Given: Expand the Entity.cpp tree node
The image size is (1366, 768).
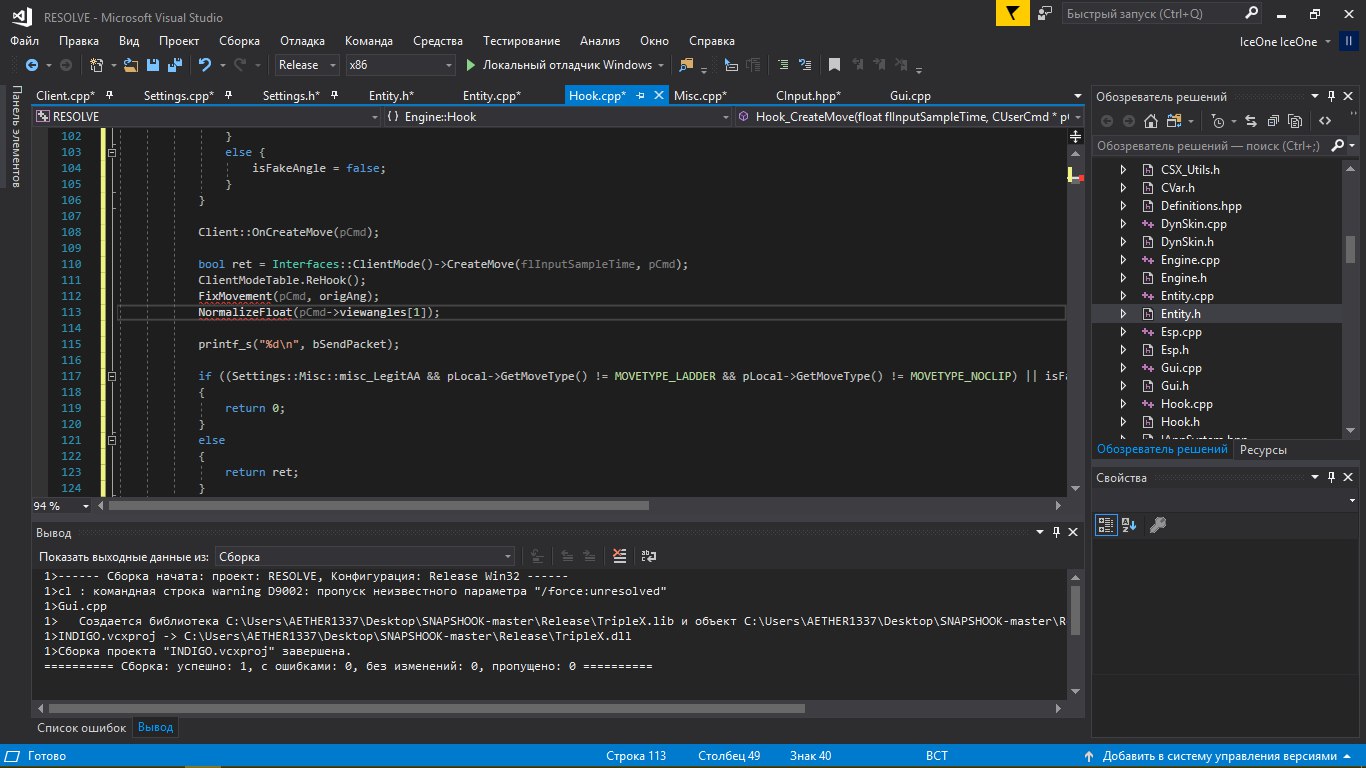Looking at the screenshot, I should [1123, 296].
